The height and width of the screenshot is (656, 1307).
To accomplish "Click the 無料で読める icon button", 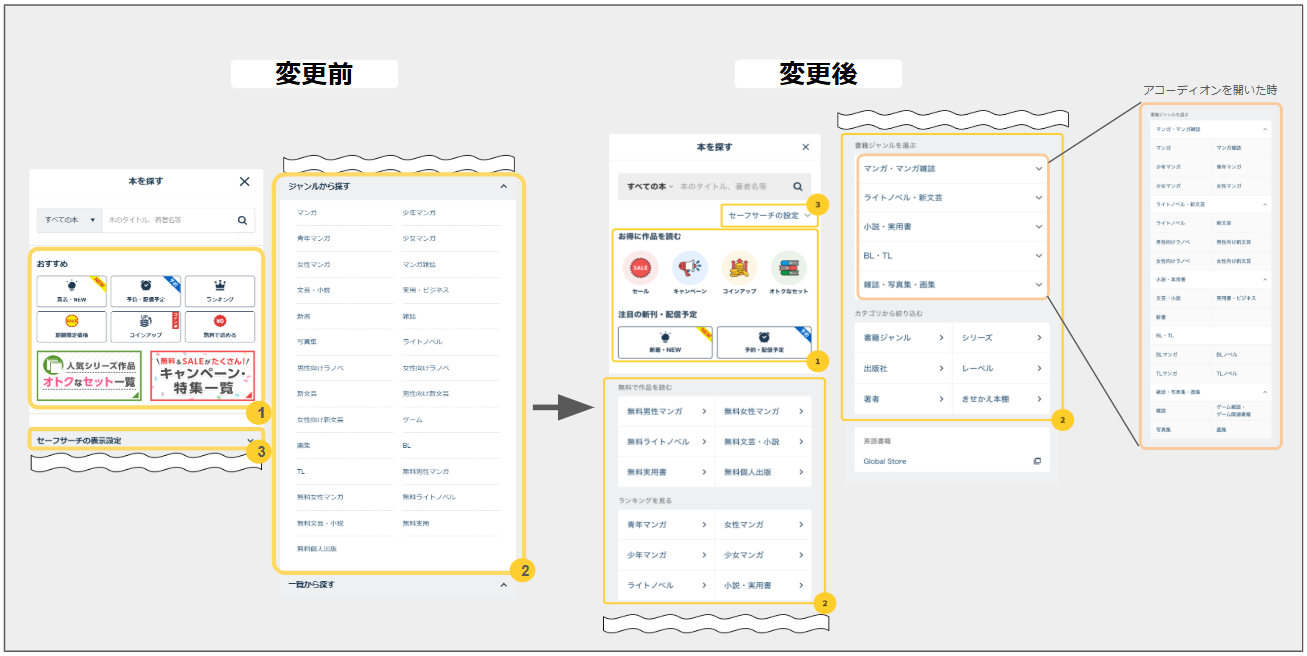I will pos(220,326).
